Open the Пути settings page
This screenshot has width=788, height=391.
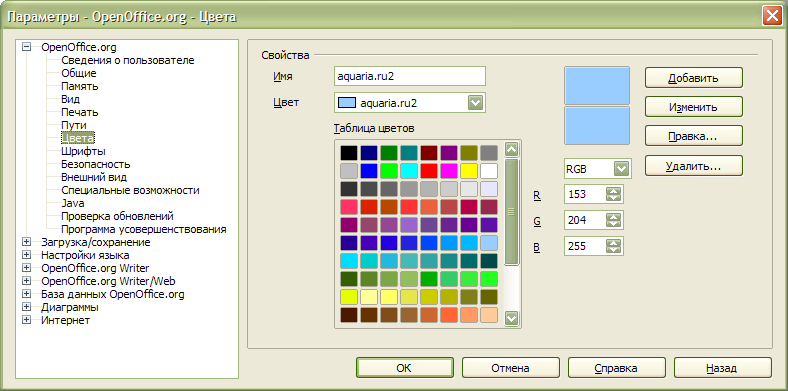(x=74, y=125)
